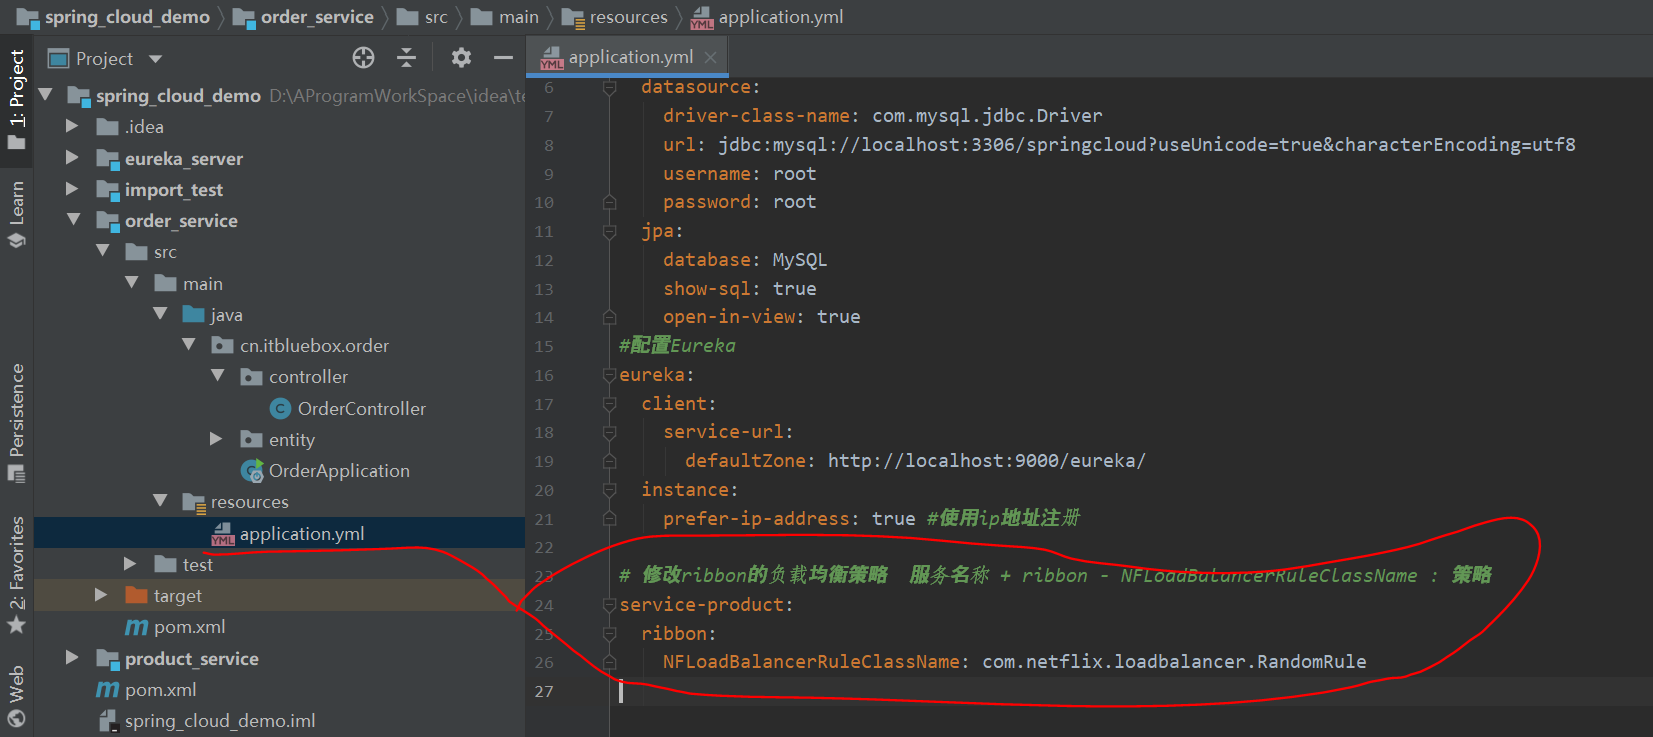
Task: Click the Collapse All icon in Project panel
Action: click(406, 58)
